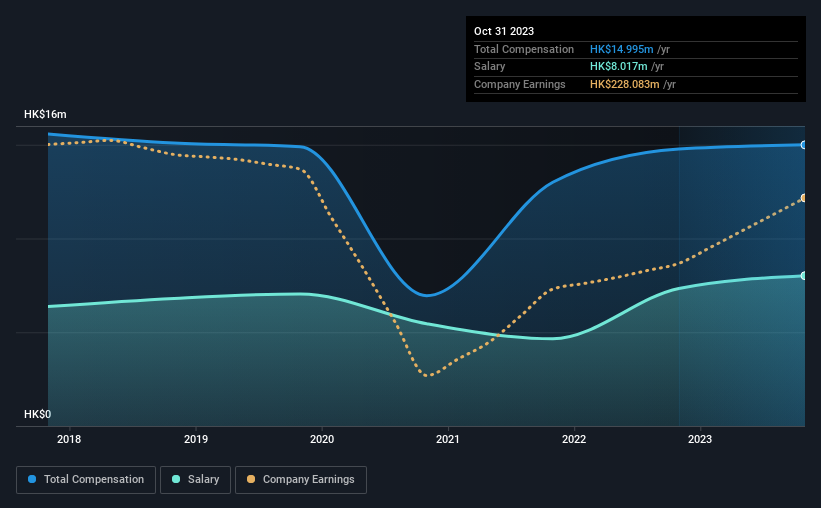
Task: Click the orange Company Earnings legend dot
Action: [251, 479]
